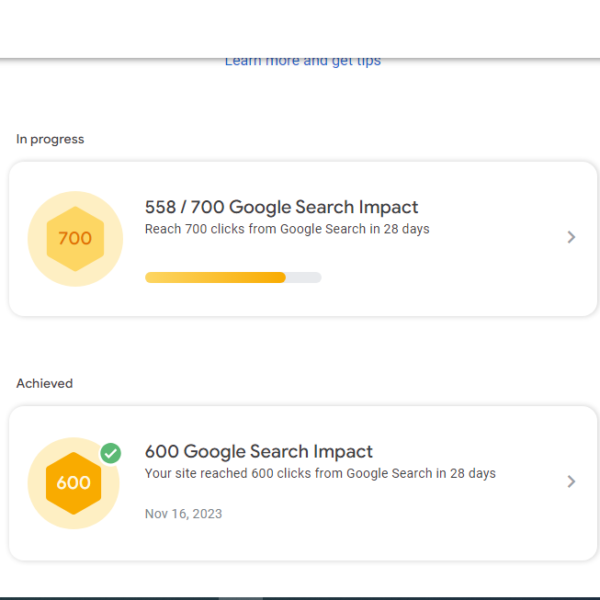Click the 700 clicks progress bar
The image size is (600, 600).
233,277
